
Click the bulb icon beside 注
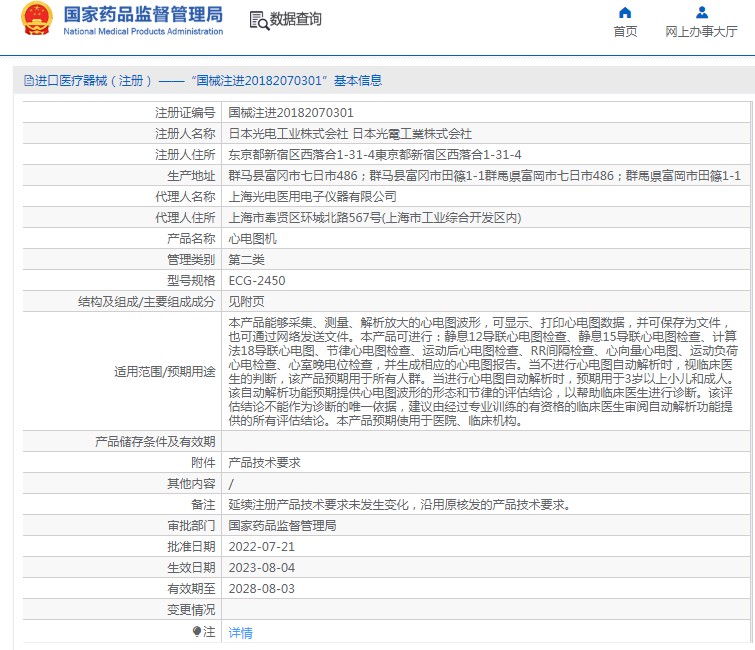(x=196, y=631)
